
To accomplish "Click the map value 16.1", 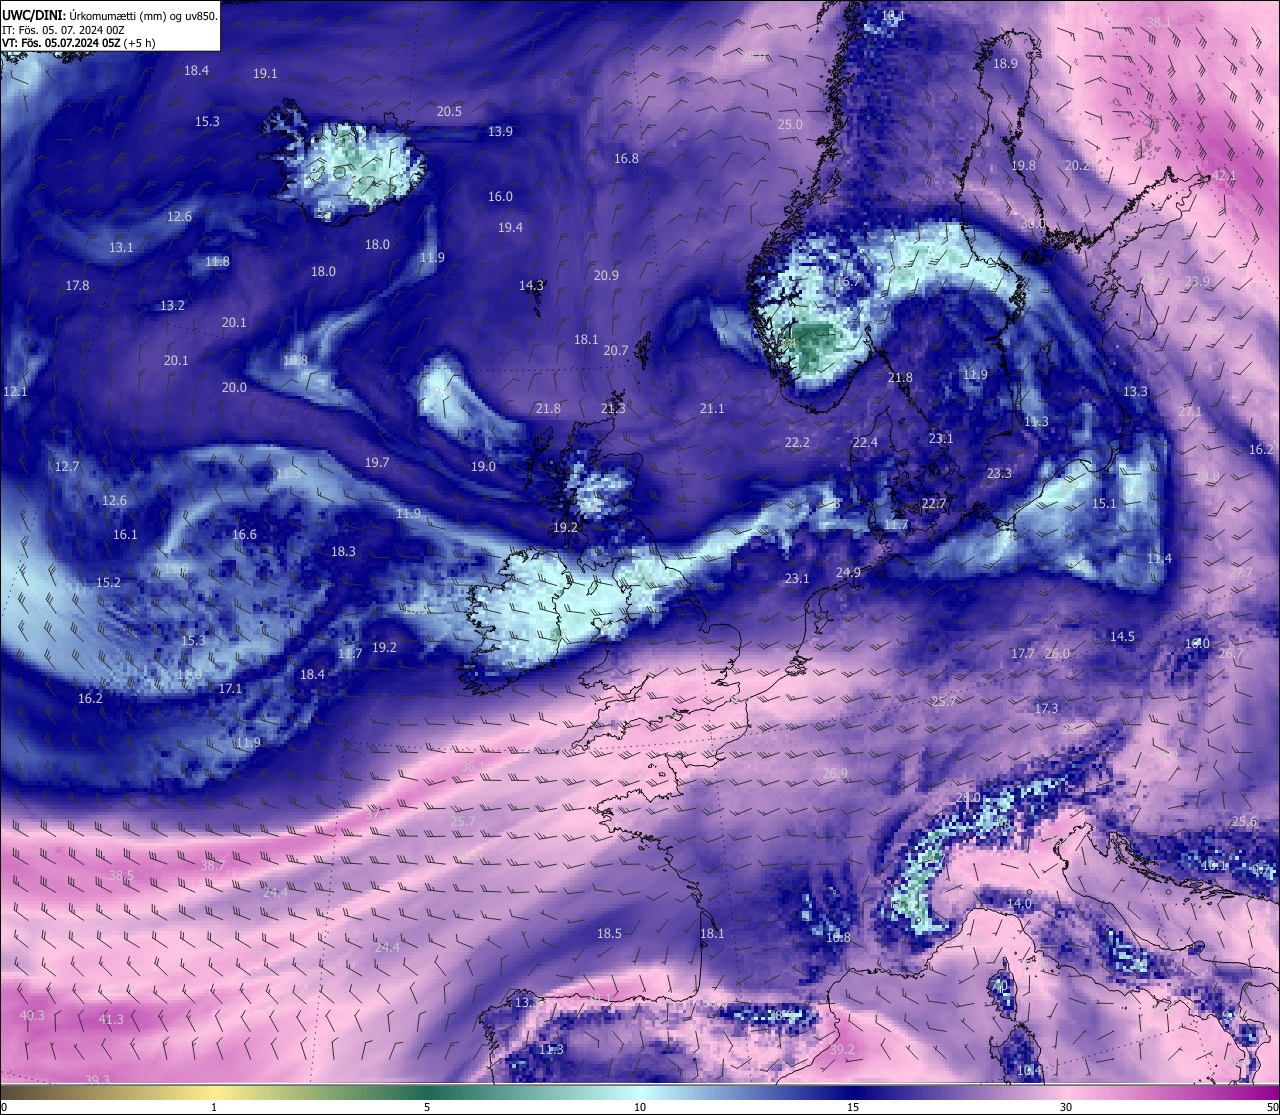I will (125, 534).
